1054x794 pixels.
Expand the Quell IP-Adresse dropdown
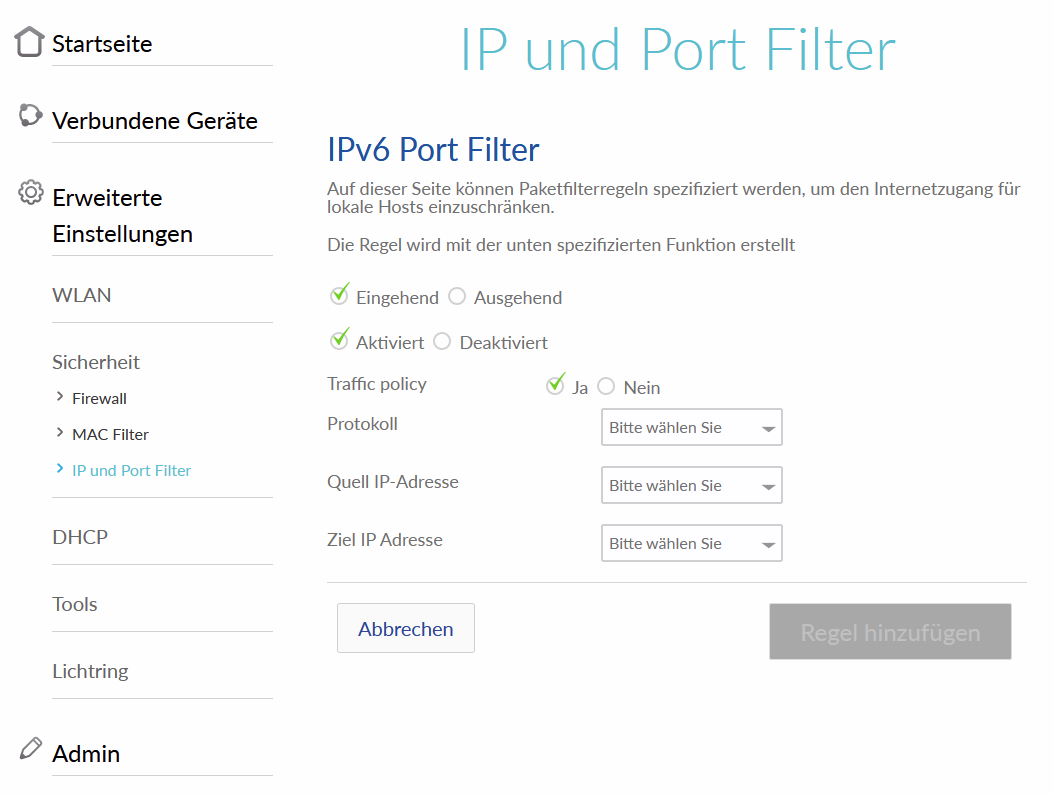click(x=691, y=485)
